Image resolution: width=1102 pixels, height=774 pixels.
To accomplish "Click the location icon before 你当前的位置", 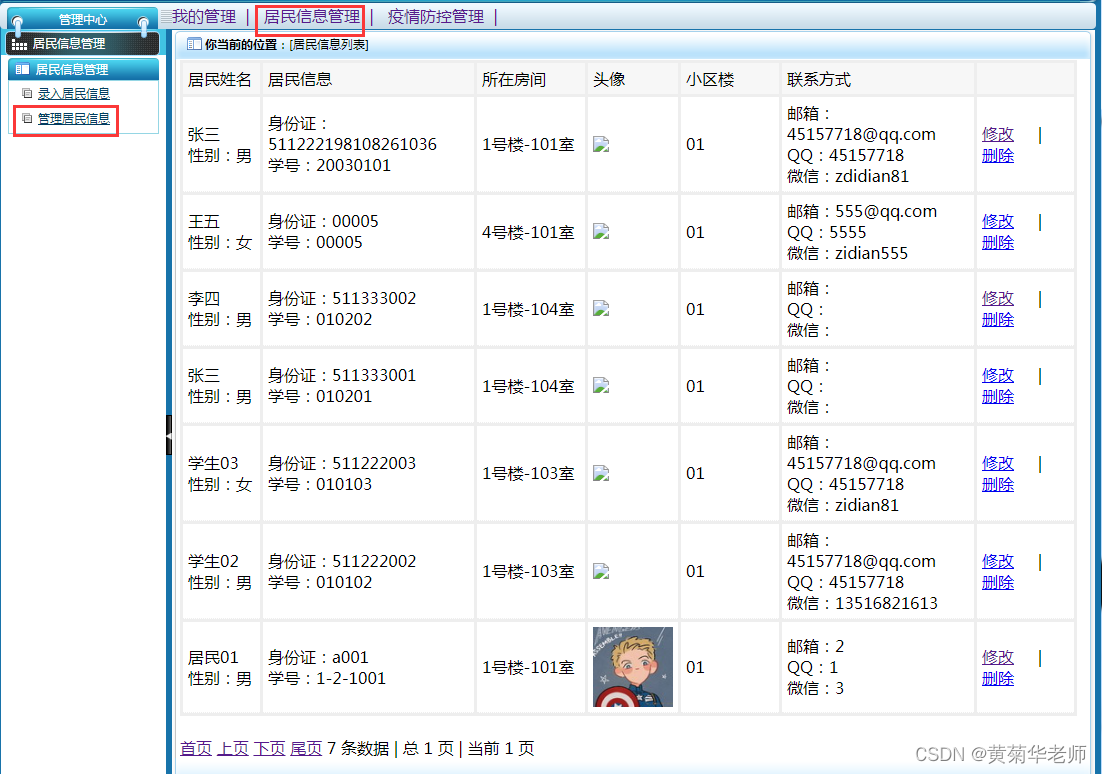I will [x=194, y=44].
